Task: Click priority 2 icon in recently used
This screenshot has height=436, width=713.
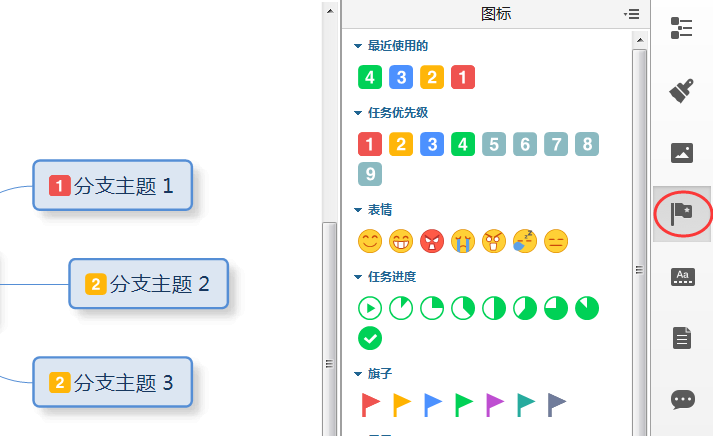Action: pyautogui.click(x=432, y=77)
